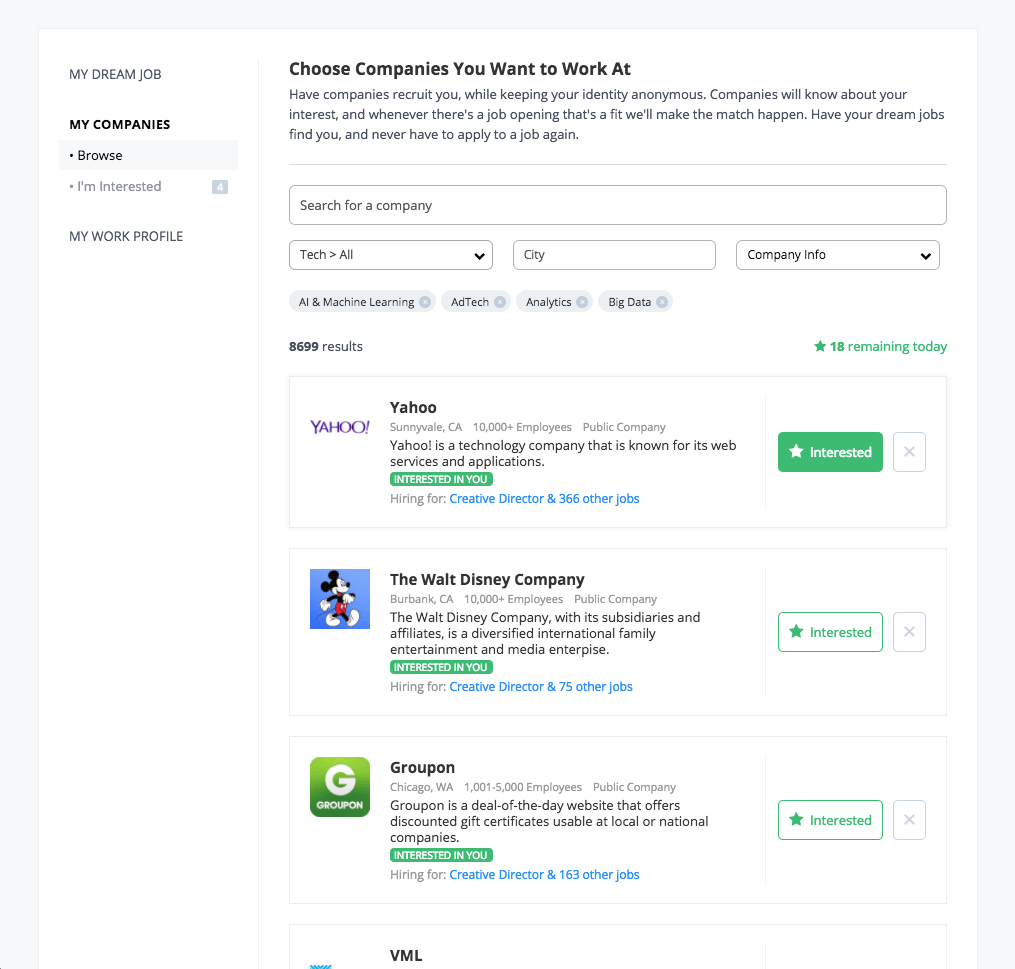The height and width of the screenshot is (969, 1015).
Task: Dismiss the Yahoo company card
Action: click(x=909, y=452)
